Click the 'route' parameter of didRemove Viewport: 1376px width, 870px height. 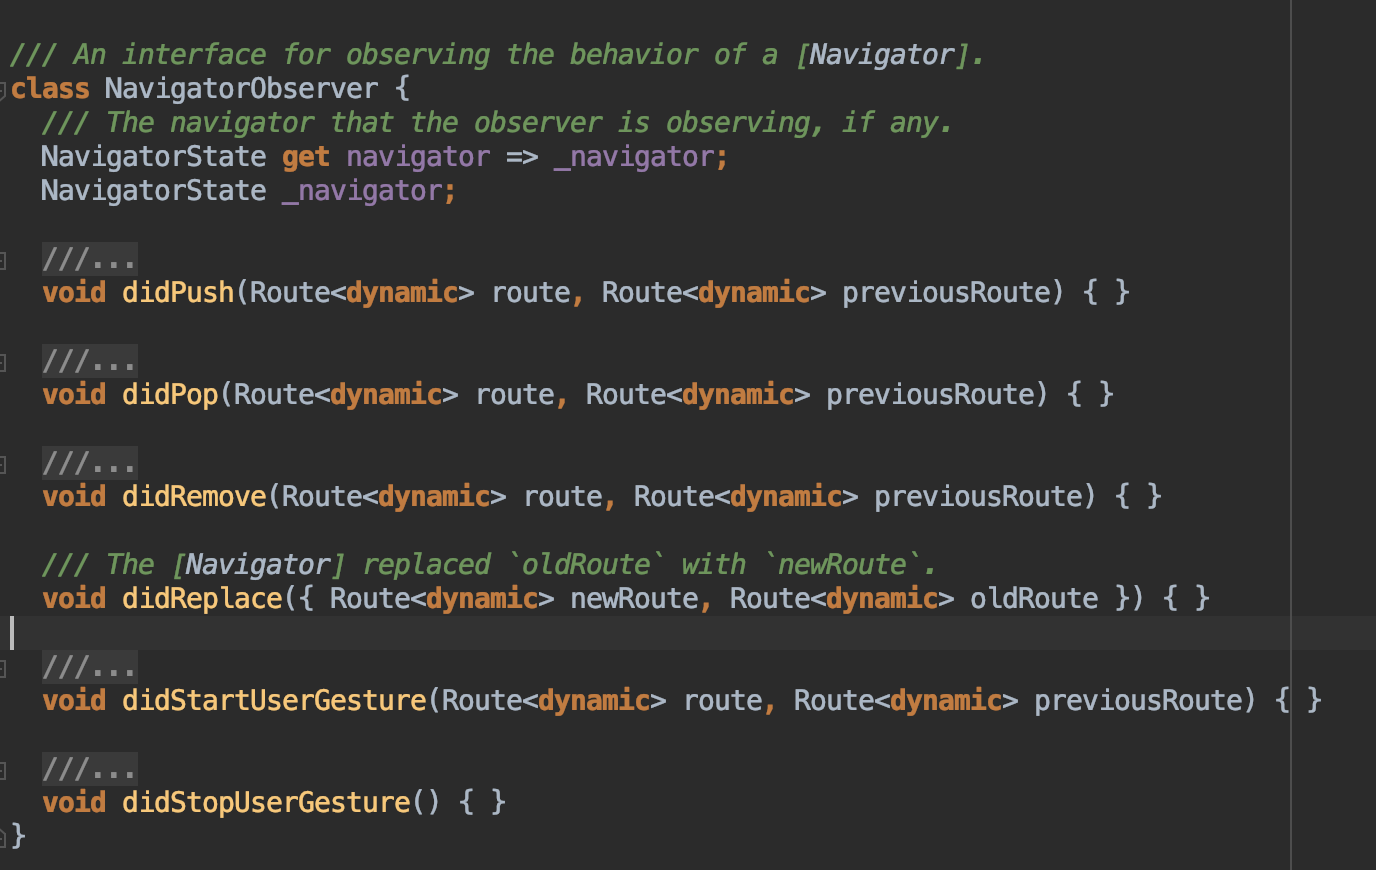click(x=562, y=497)
